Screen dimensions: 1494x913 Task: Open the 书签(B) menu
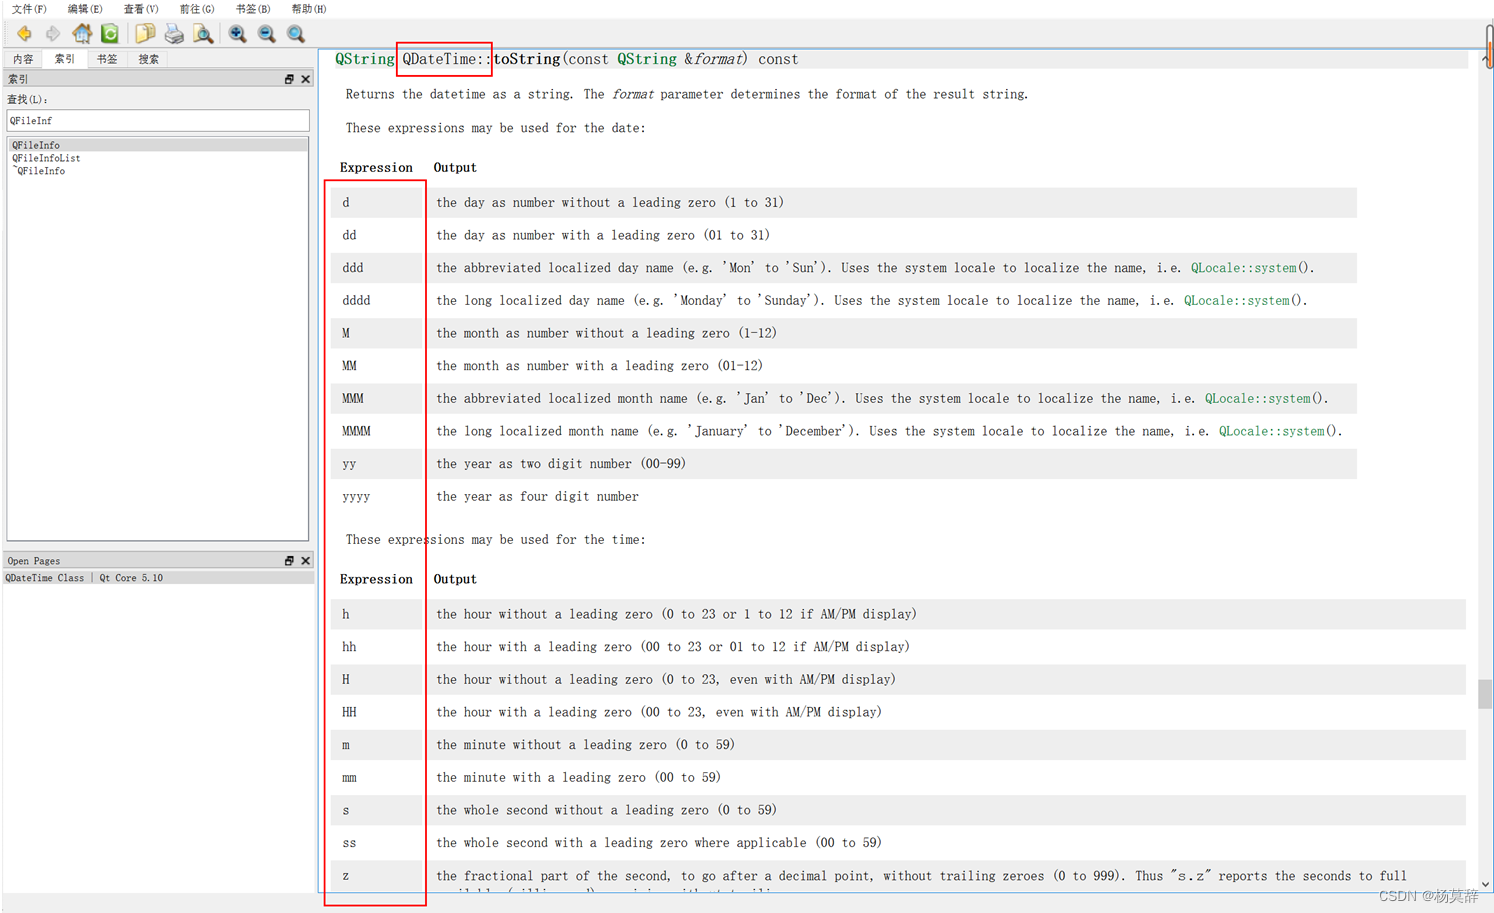pos(253,9)
